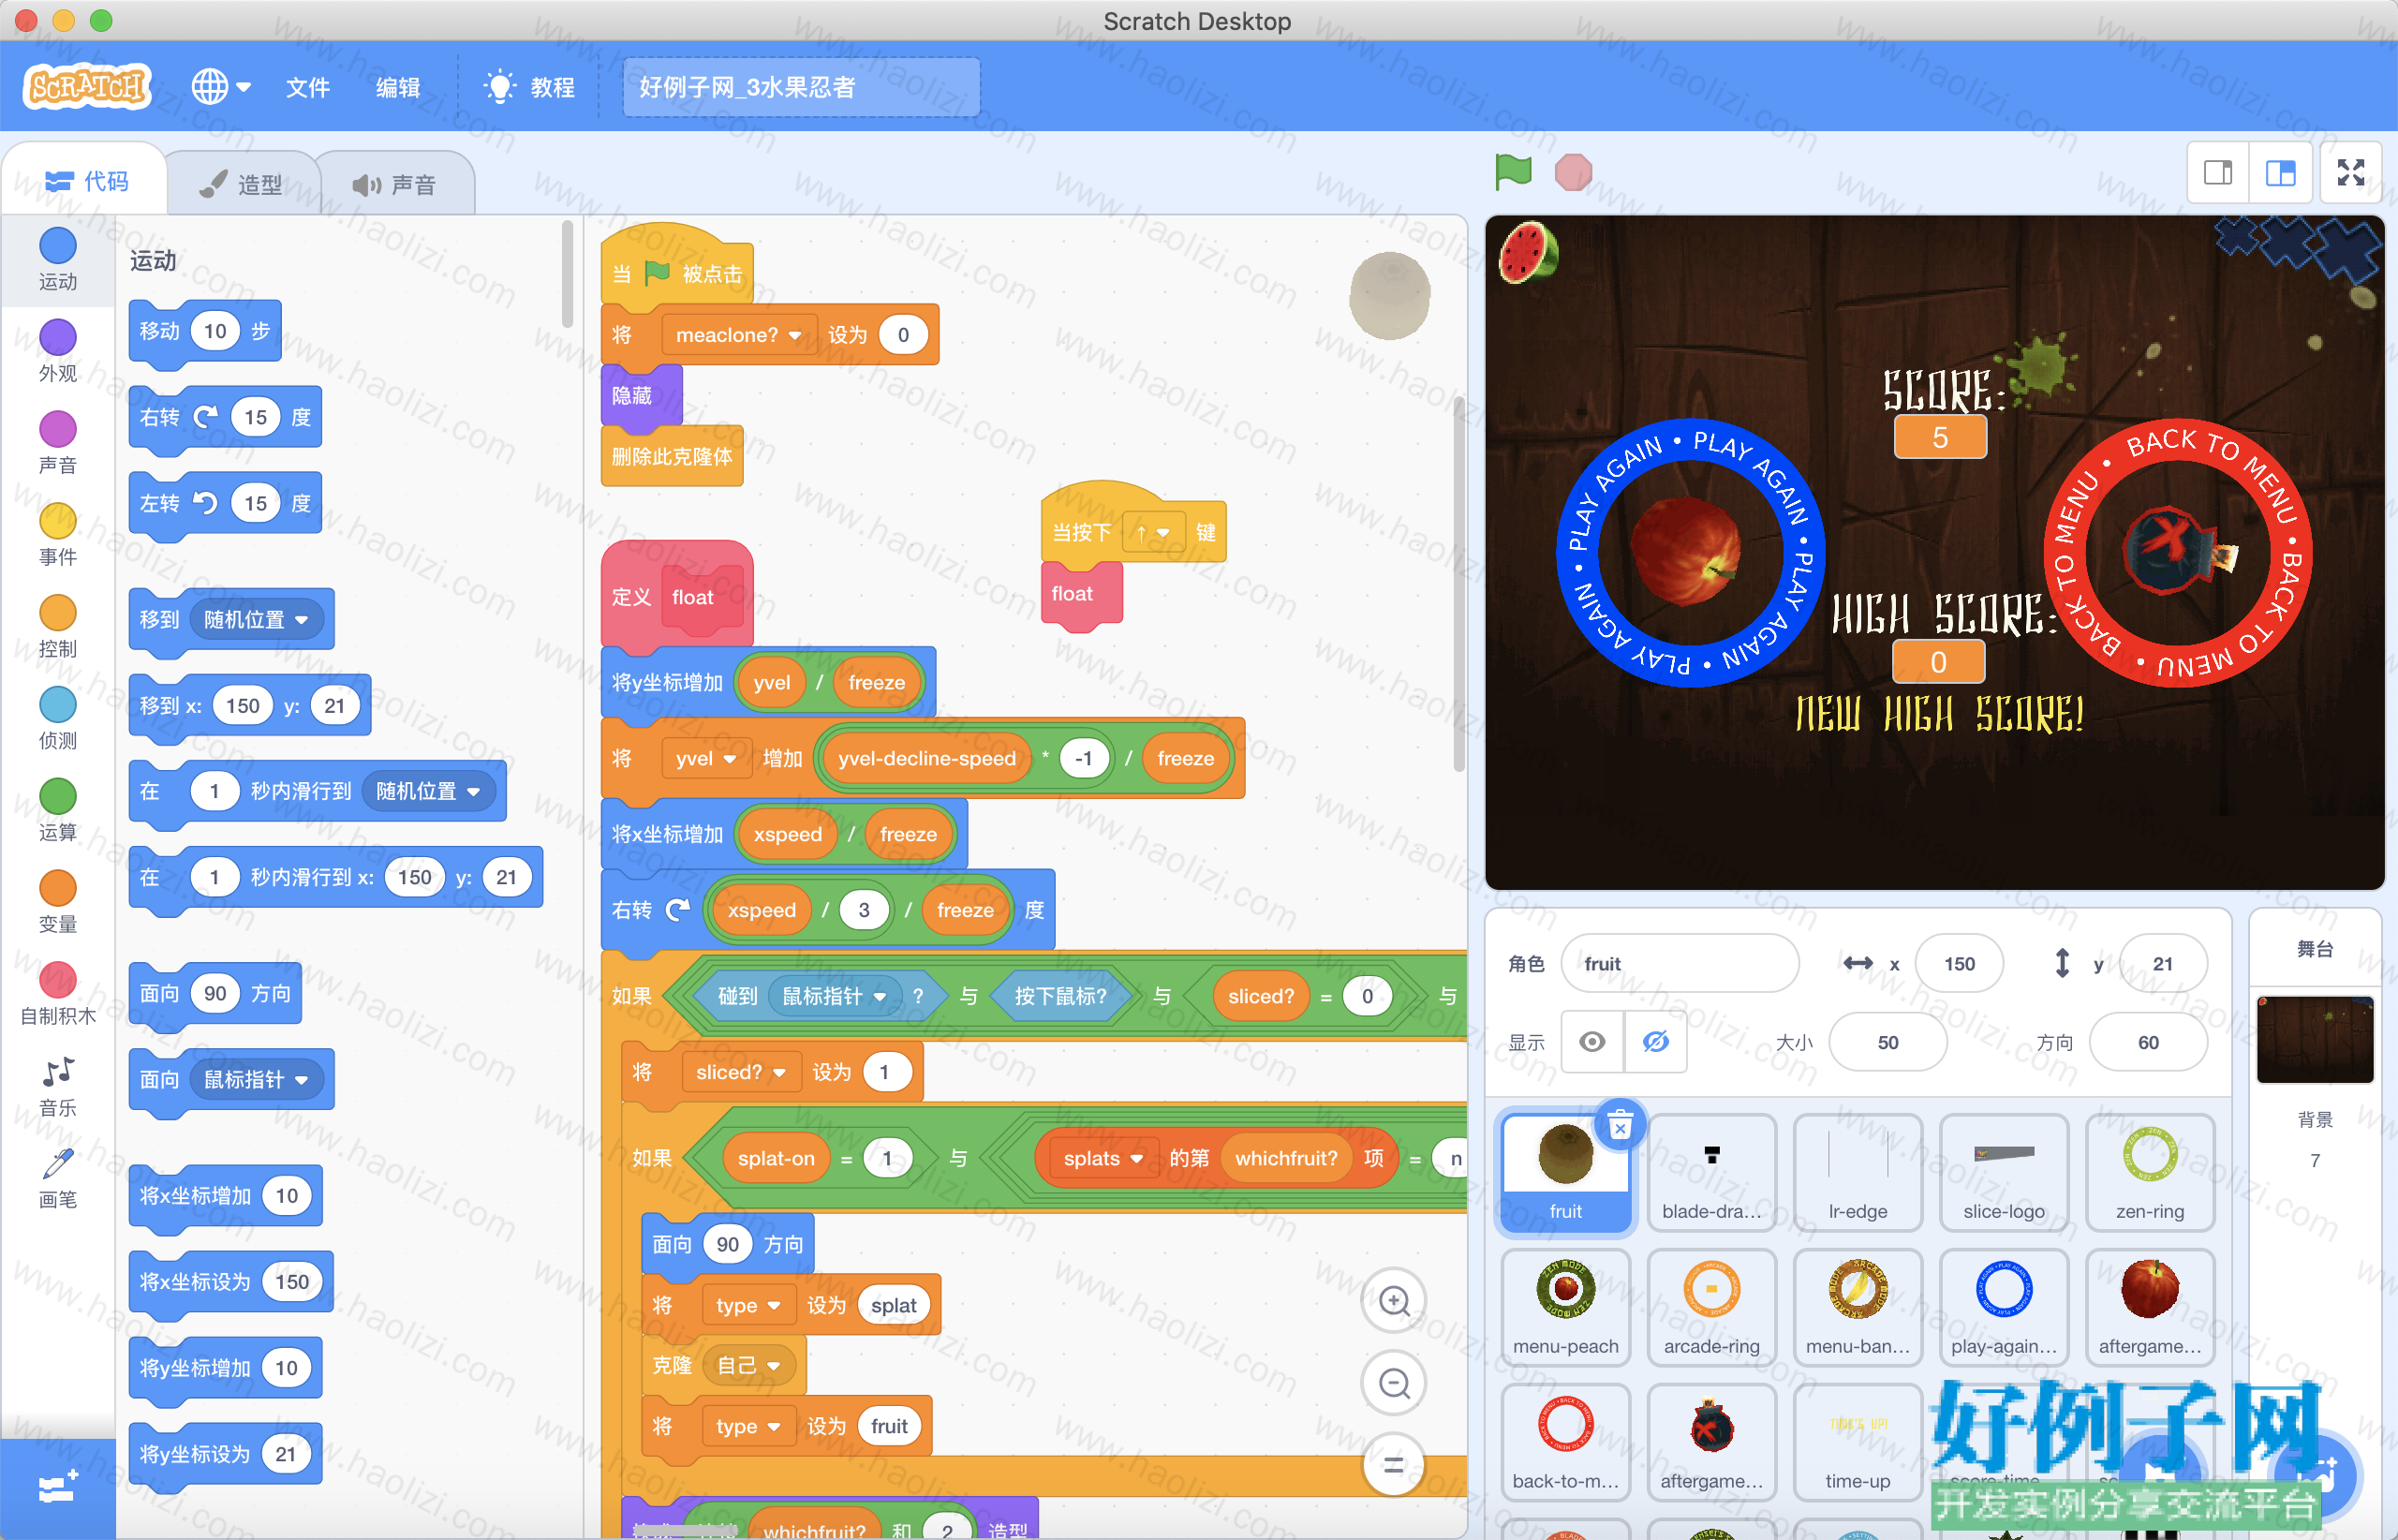Click the 删除此克隆体 block
Screen dimensions: 2398x1540
tap(672, 457)
